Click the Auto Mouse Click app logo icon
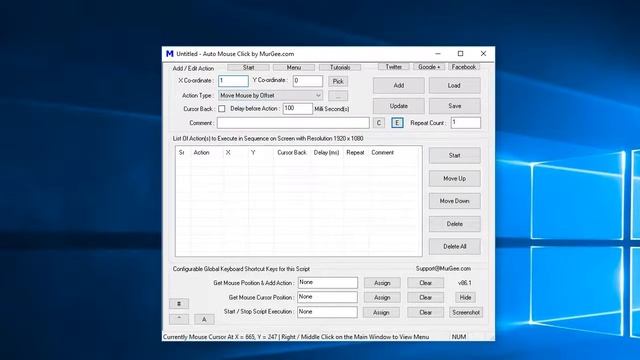 click(x=170, y=54)
